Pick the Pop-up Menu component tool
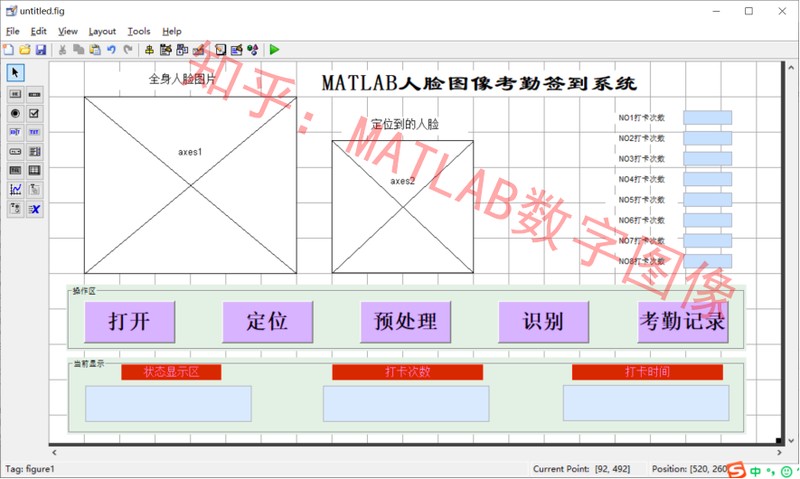 15,152
